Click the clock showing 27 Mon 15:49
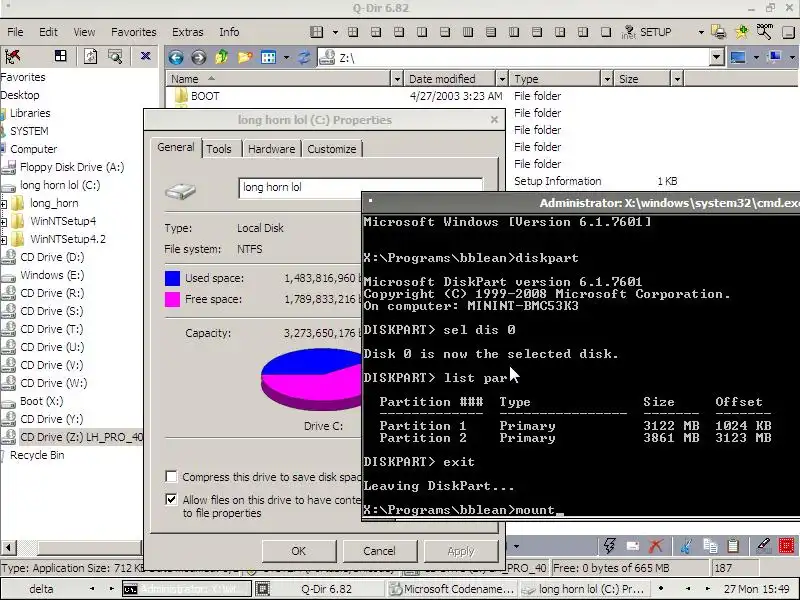Screen dimensions: 800x600 pyautogui.click(x=756, y=589)
